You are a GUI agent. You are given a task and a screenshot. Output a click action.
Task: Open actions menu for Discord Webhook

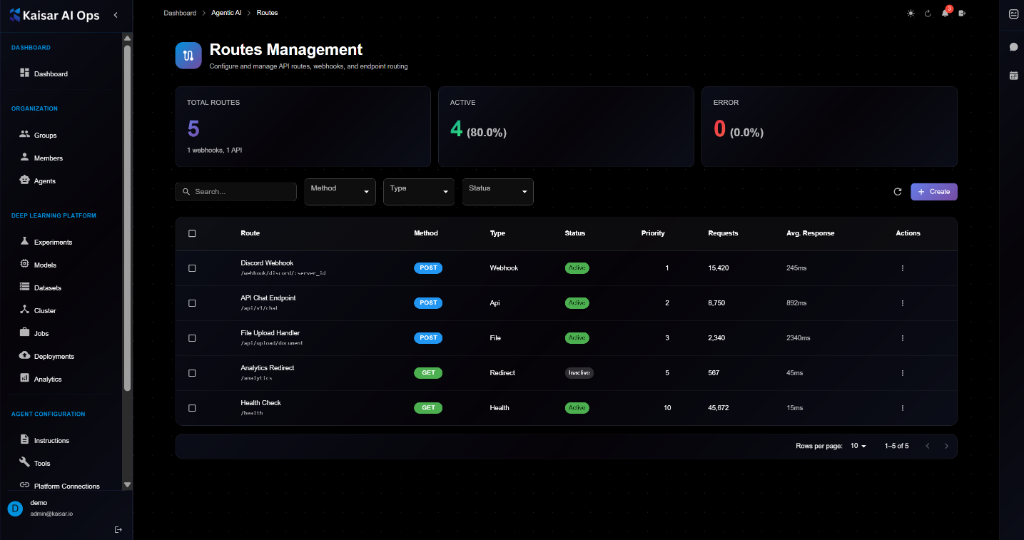click(903, 268)
